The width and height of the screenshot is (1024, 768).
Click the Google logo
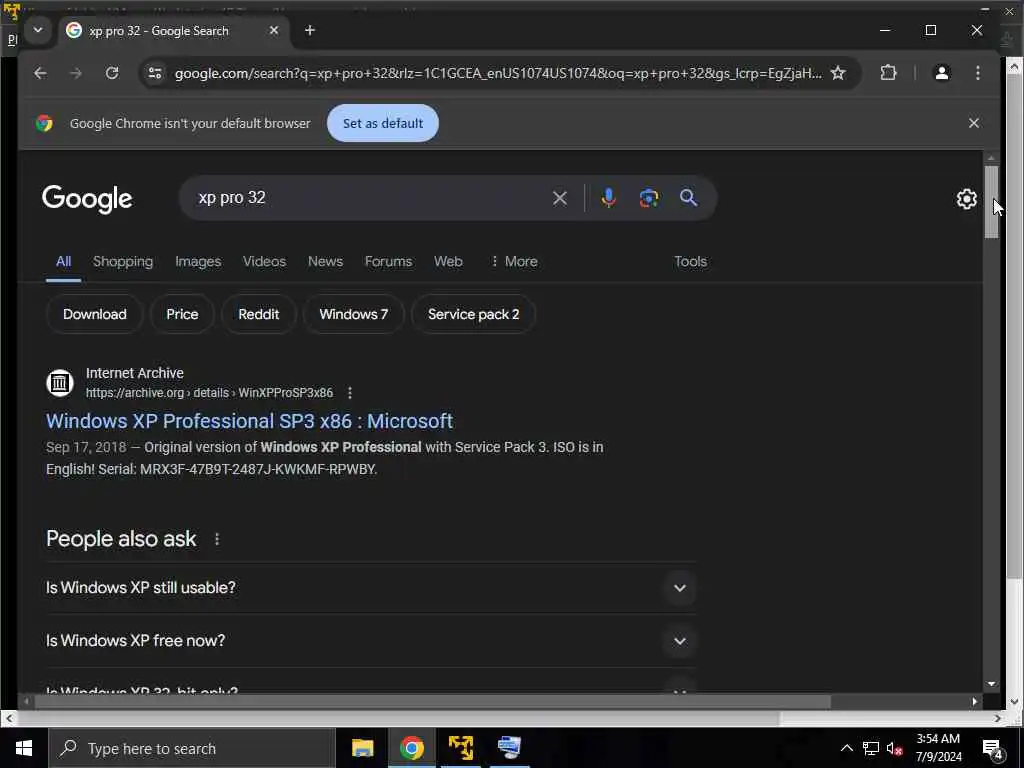pyautogui.click(x=87, y=199)
